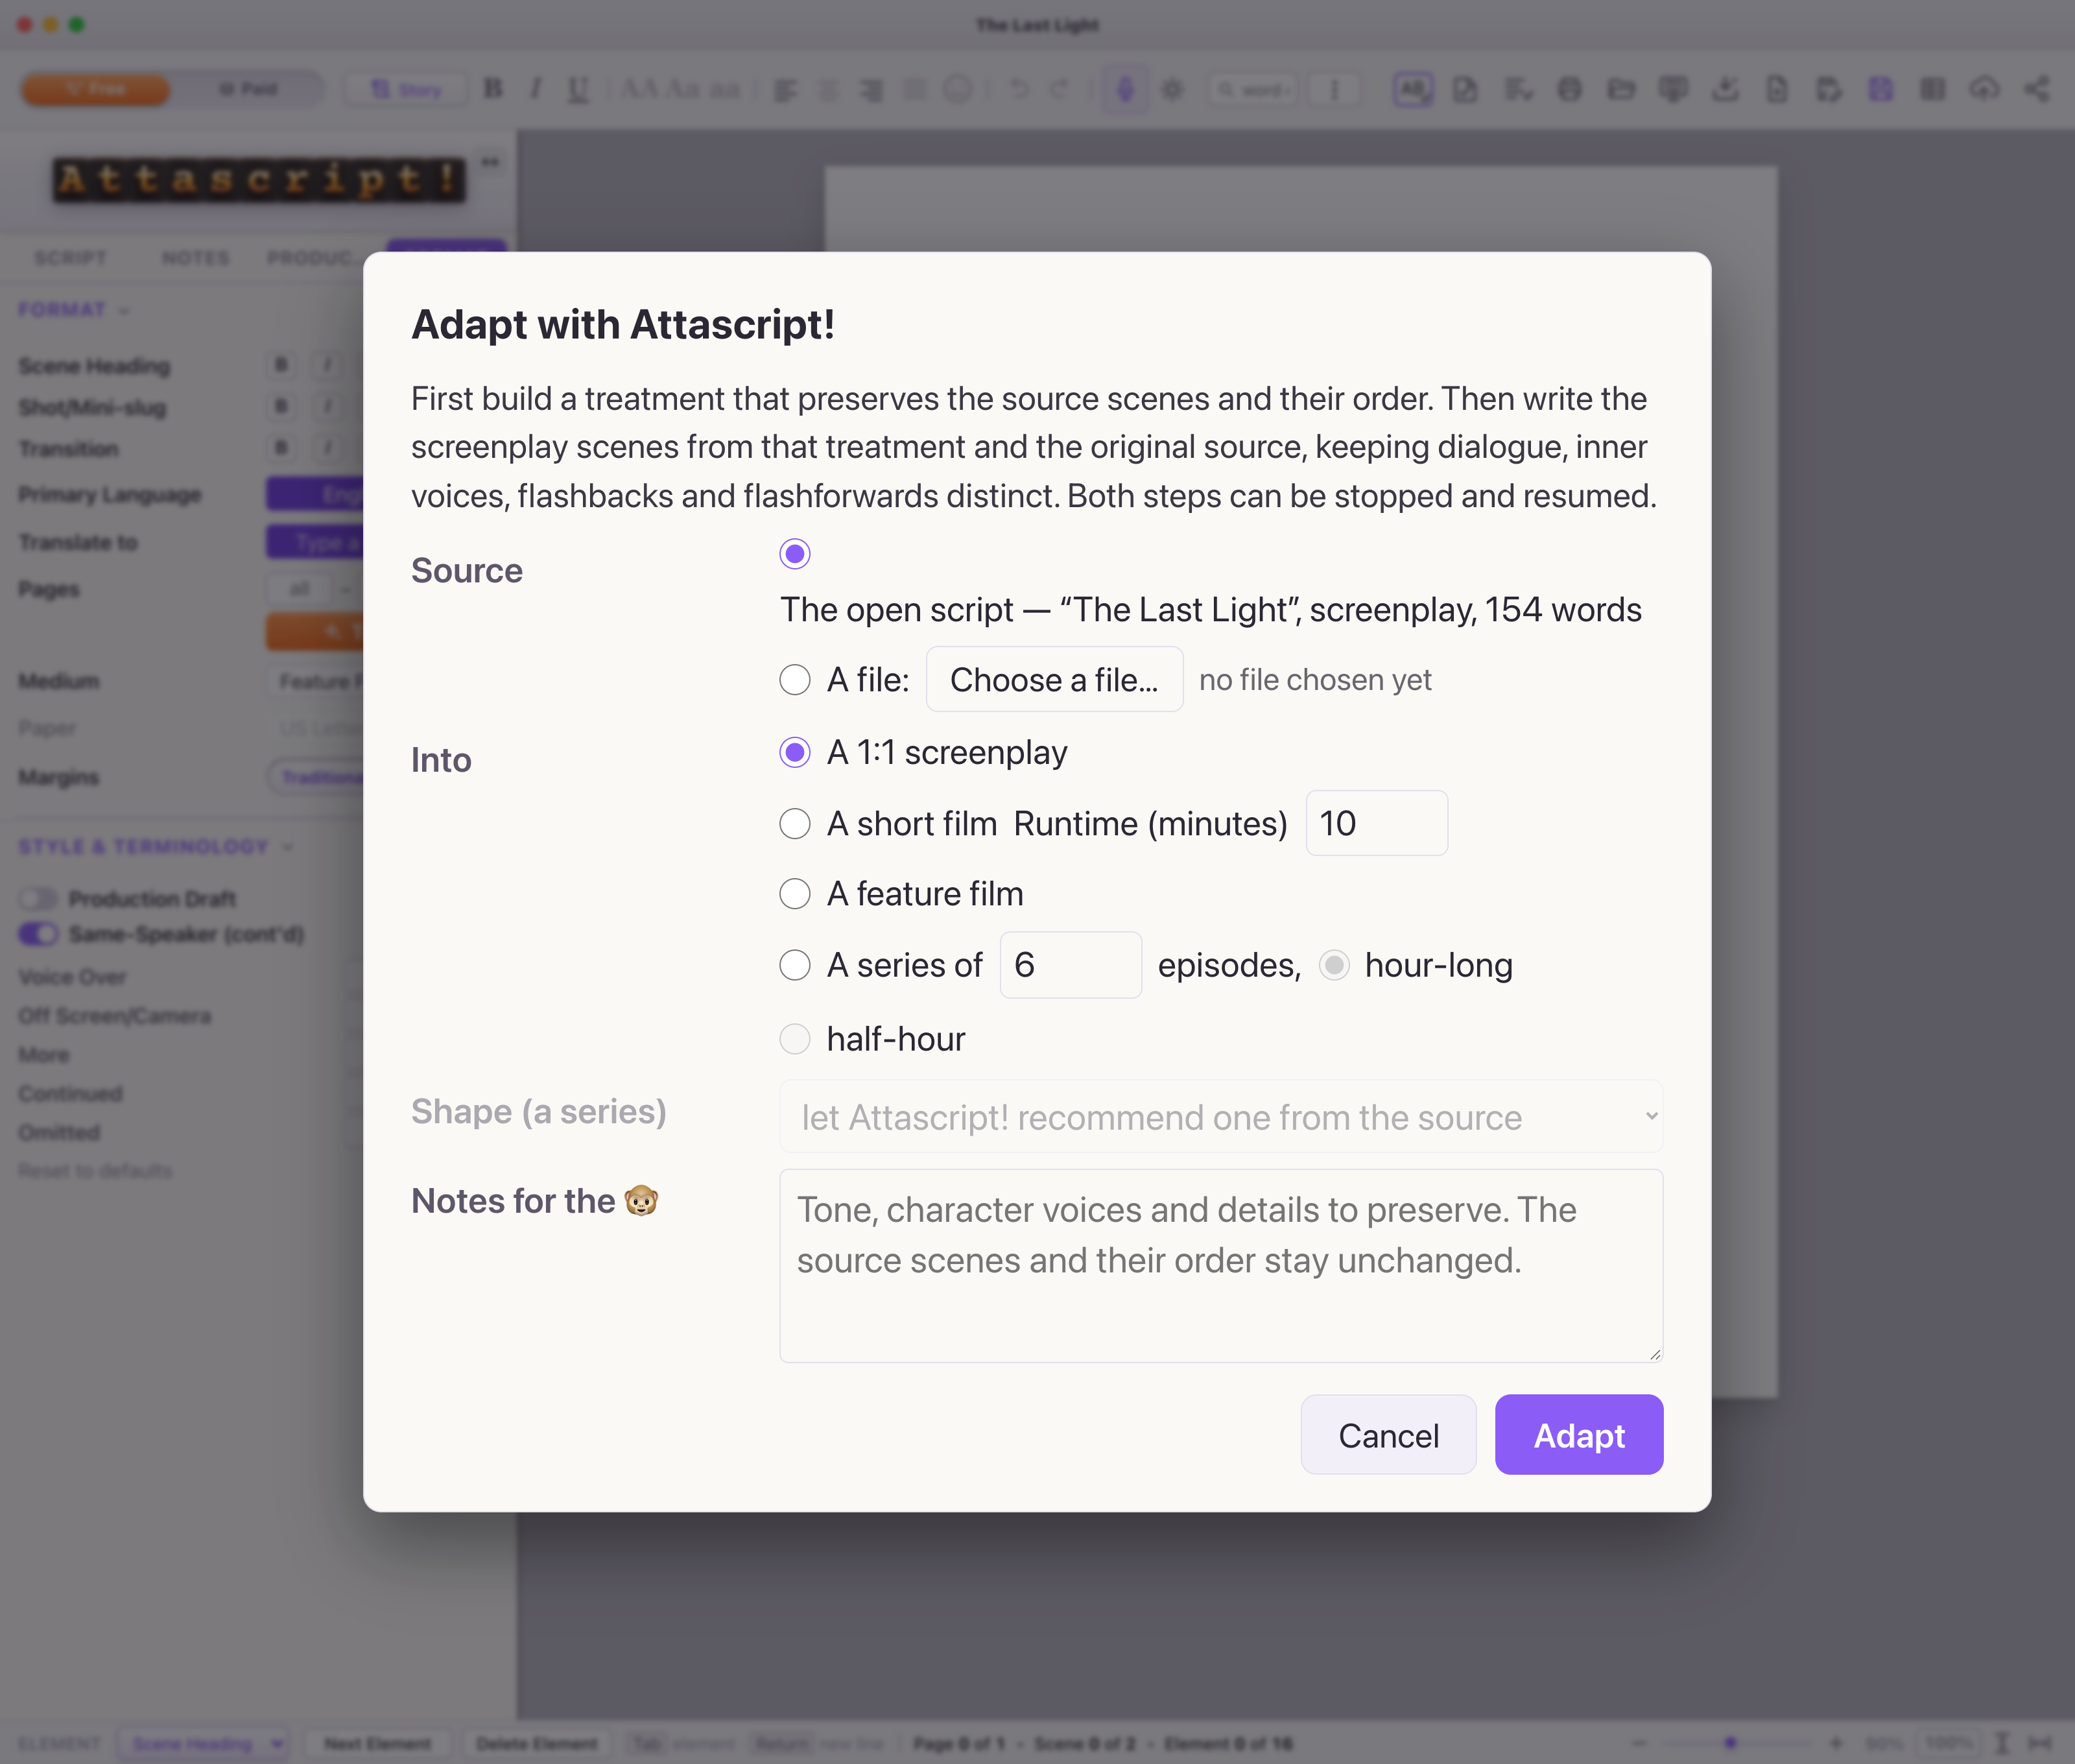Click the Reset to defaults link
This screenshot has height=1764, width=2075.
96,1171
